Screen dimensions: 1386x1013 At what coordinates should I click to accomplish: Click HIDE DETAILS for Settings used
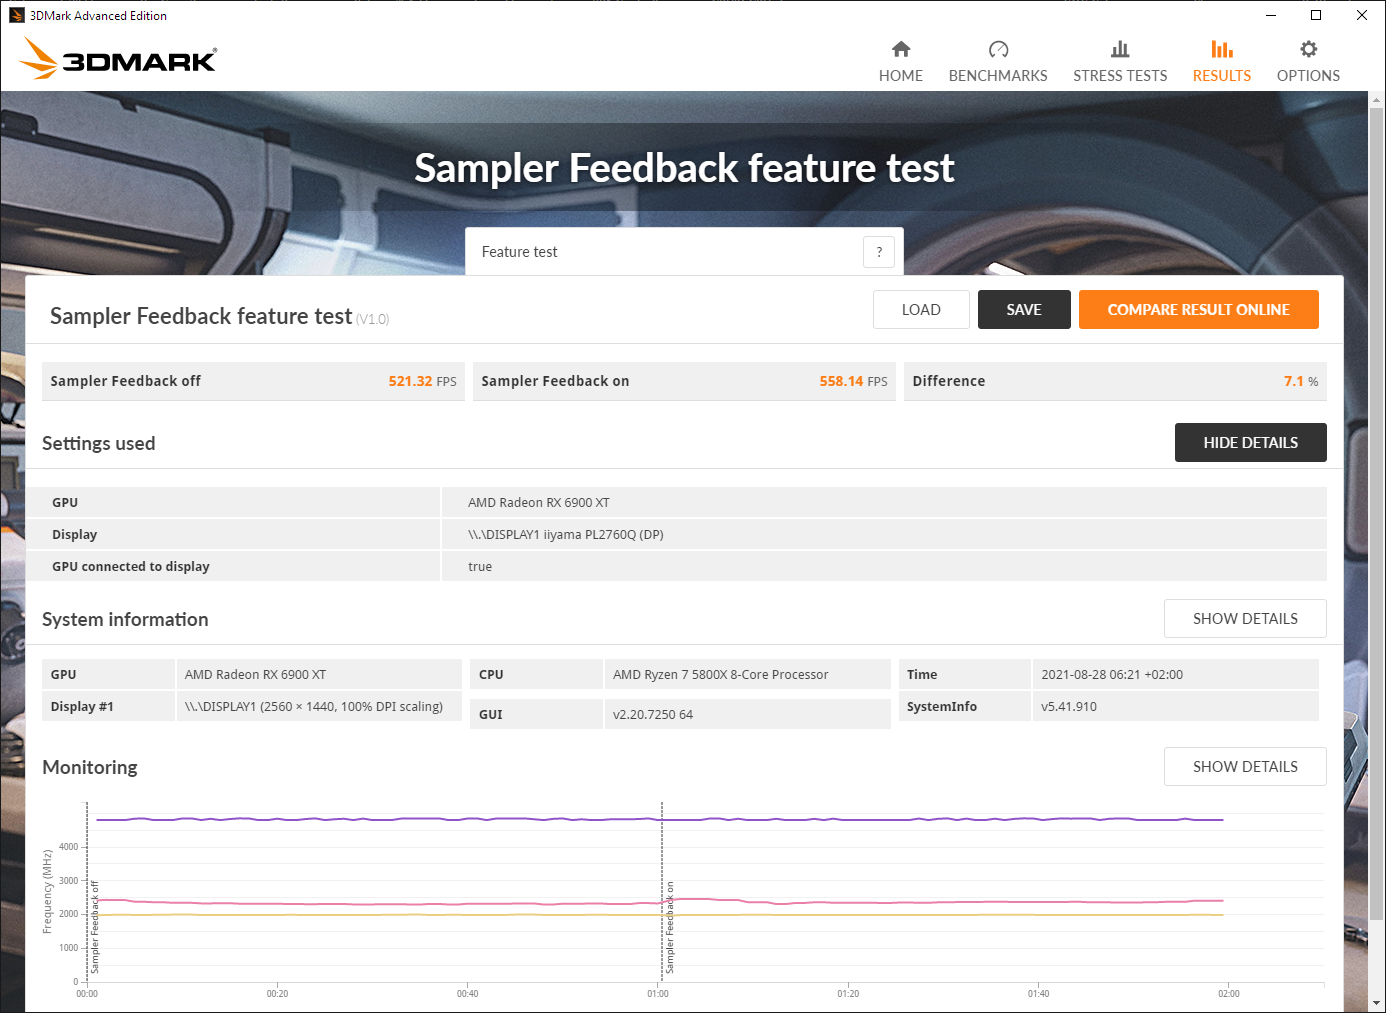(1251, 443)
